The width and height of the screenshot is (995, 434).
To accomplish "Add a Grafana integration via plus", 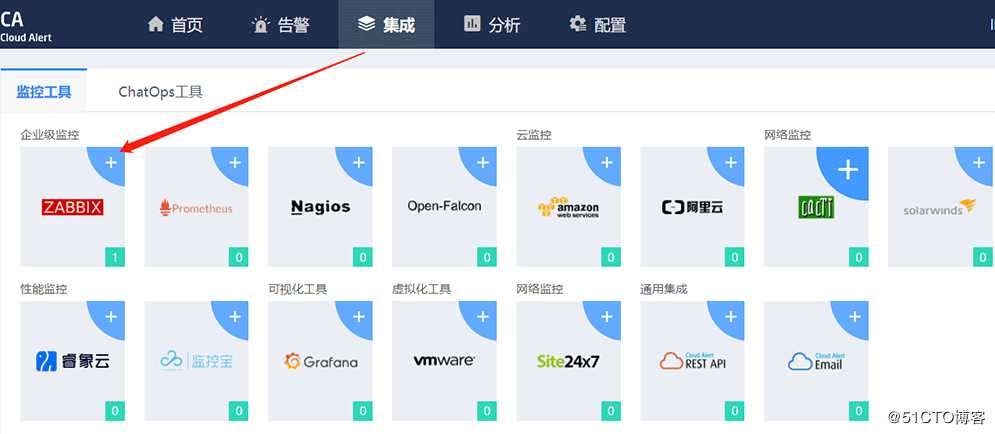I will (359, 316).
